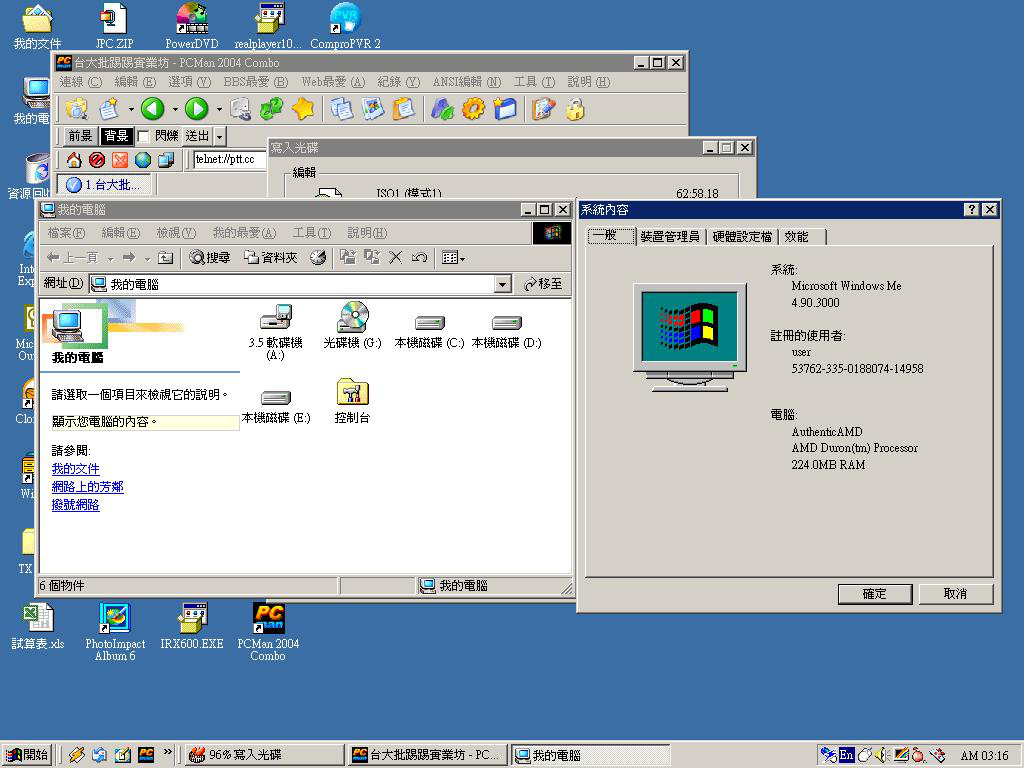1024x768 pixels.
Task: Click the home icon in PCMan address toolbar
Action: click(x=74, y=160)
